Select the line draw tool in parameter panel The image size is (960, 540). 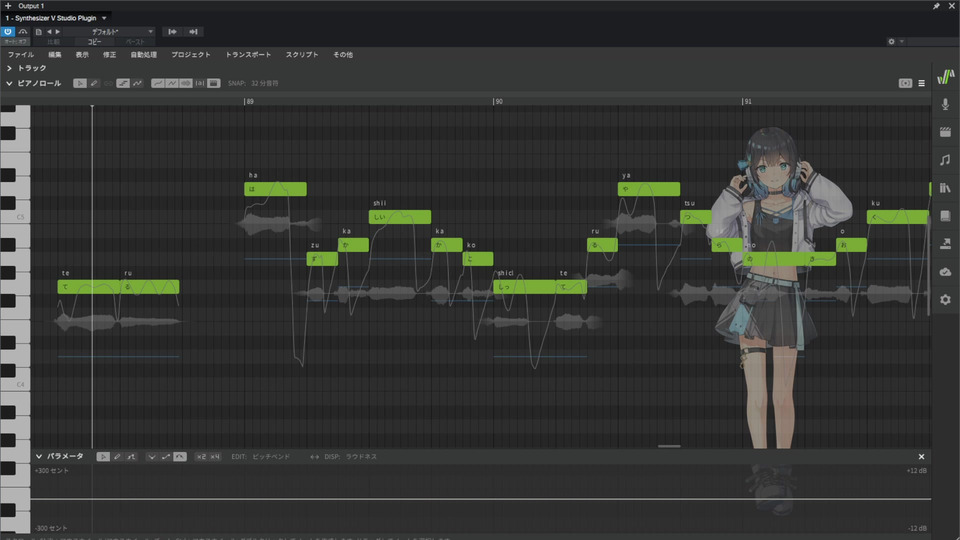[131, 457]
